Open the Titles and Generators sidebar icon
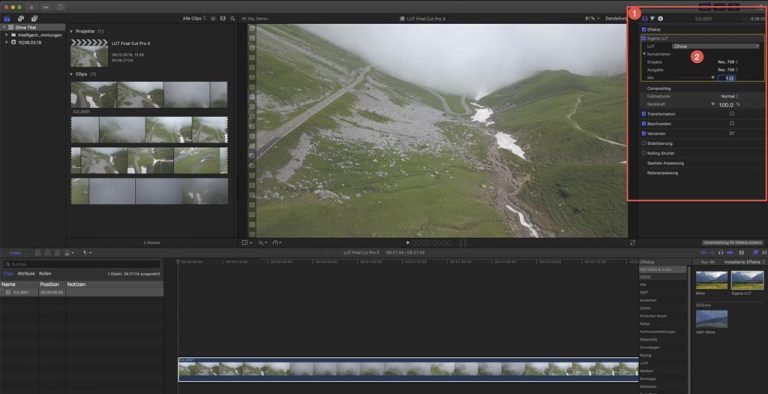768x394 pixels. pos(34,19)
